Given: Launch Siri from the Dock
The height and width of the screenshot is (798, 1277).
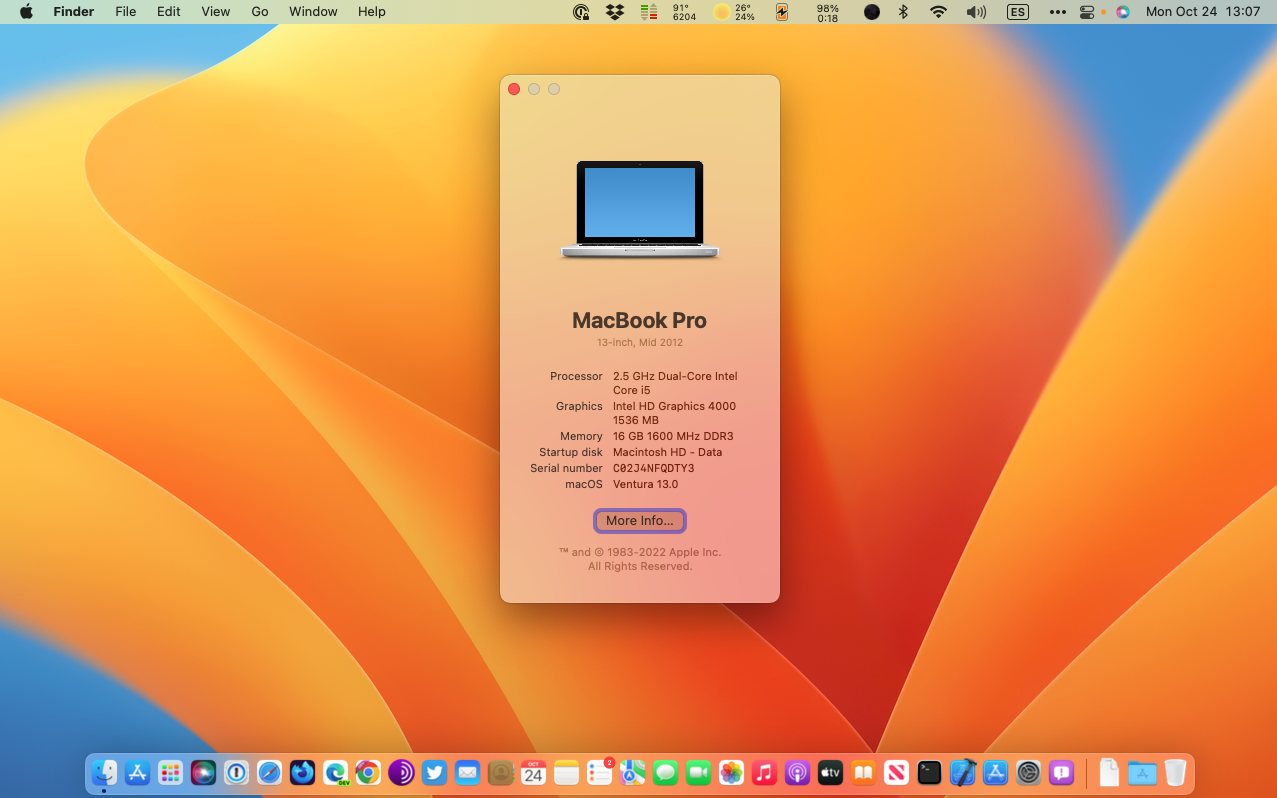Looking at the screenshot, I should (x=203, y=772).
